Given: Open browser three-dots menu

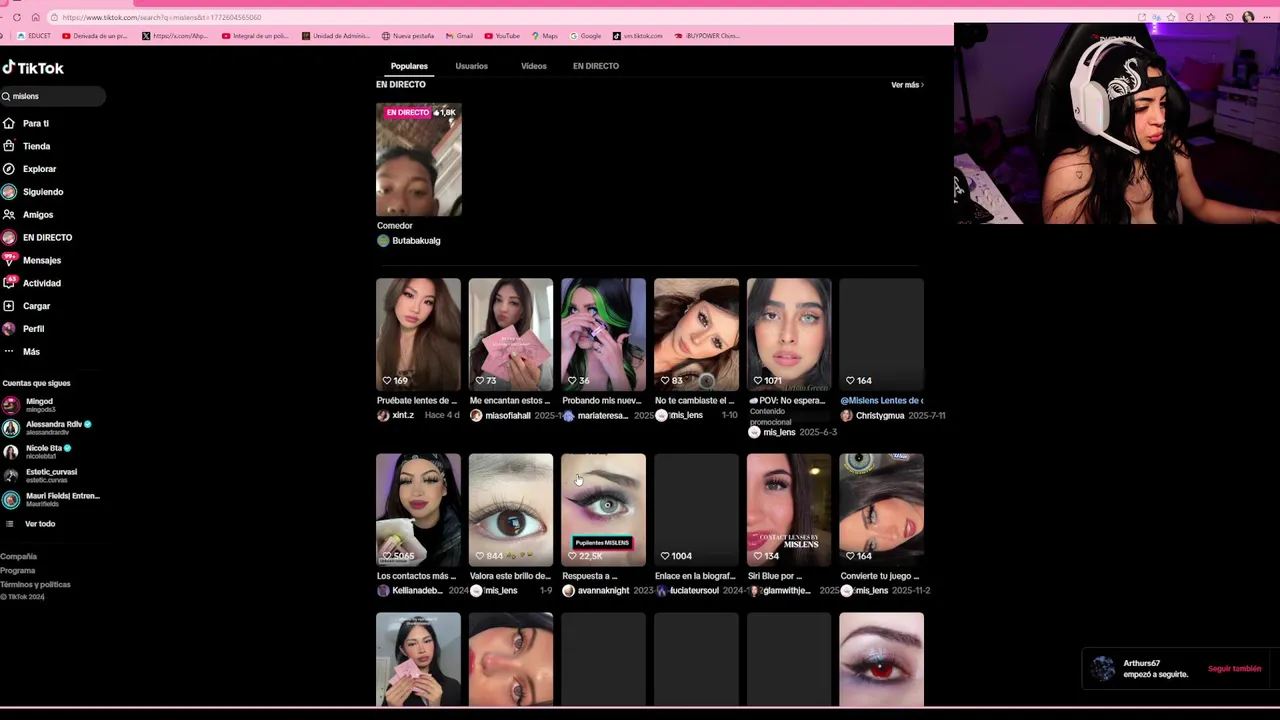Looking at the screenshot, I should (x=1267, y=17).
